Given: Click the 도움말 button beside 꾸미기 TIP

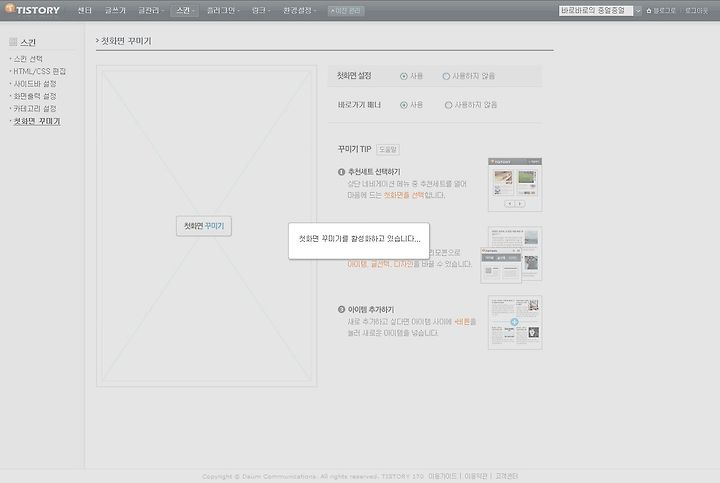Looking at the screenshot, I should (388, 150).
